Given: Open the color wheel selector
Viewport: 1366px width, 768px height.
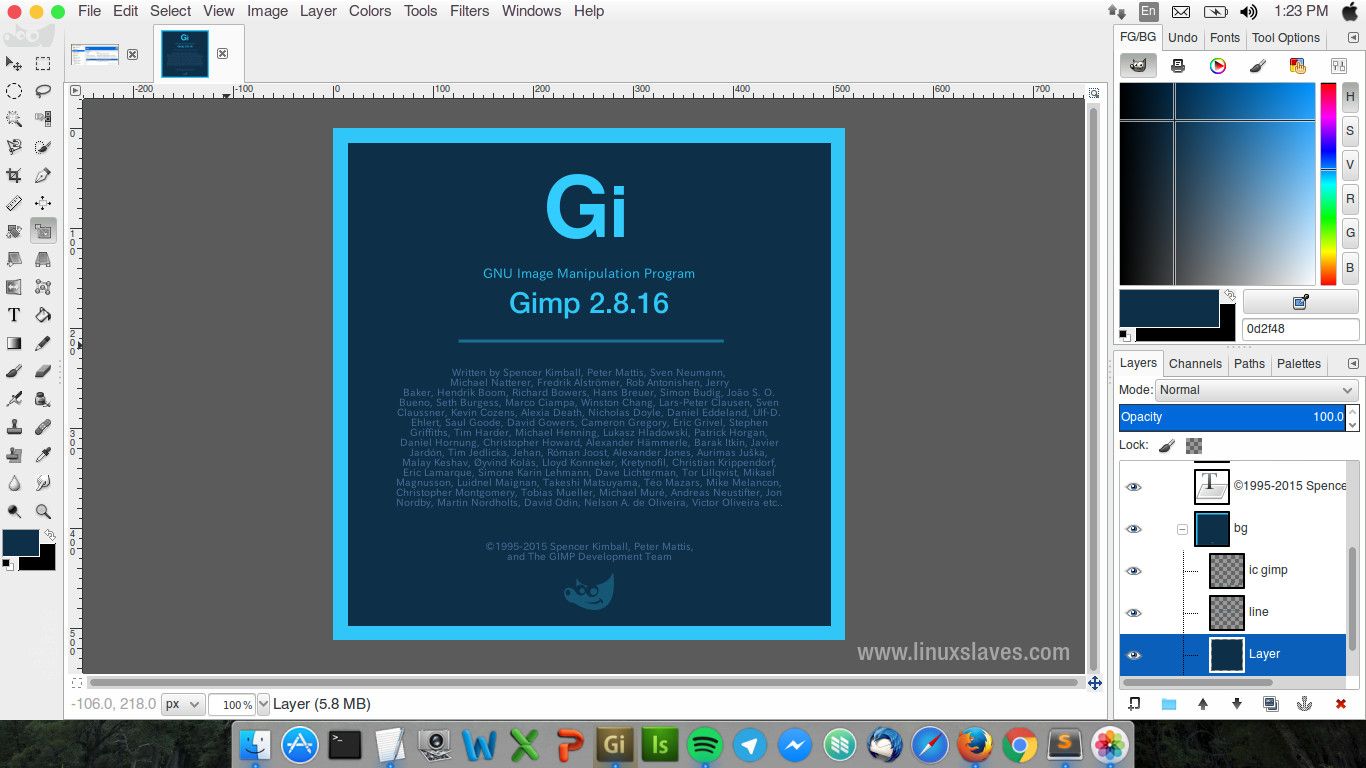Looking at the screenshot, I should pos(1218,66).
